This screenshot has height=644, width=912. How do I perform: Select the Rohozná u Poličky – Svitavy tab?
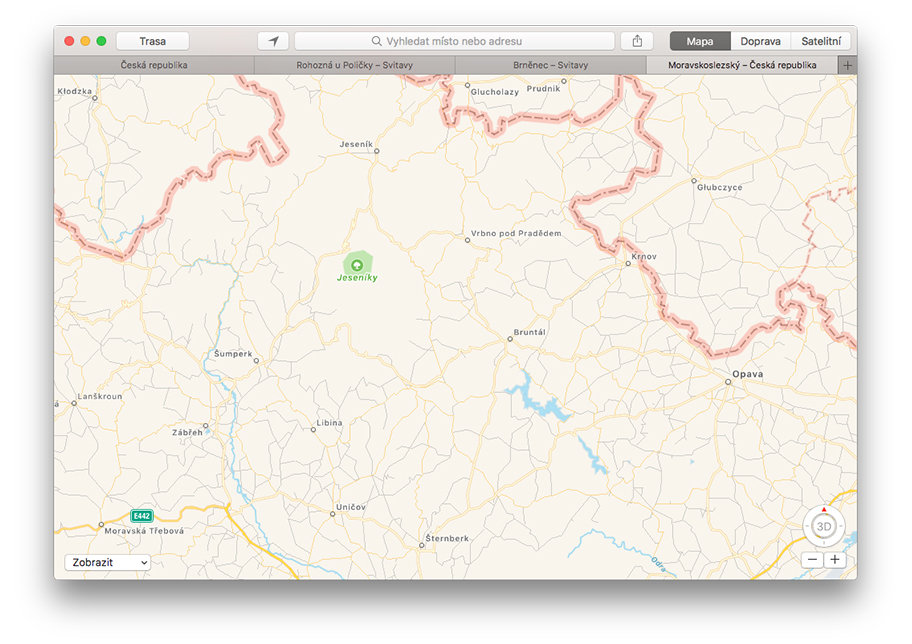click(x=355, y=65)
